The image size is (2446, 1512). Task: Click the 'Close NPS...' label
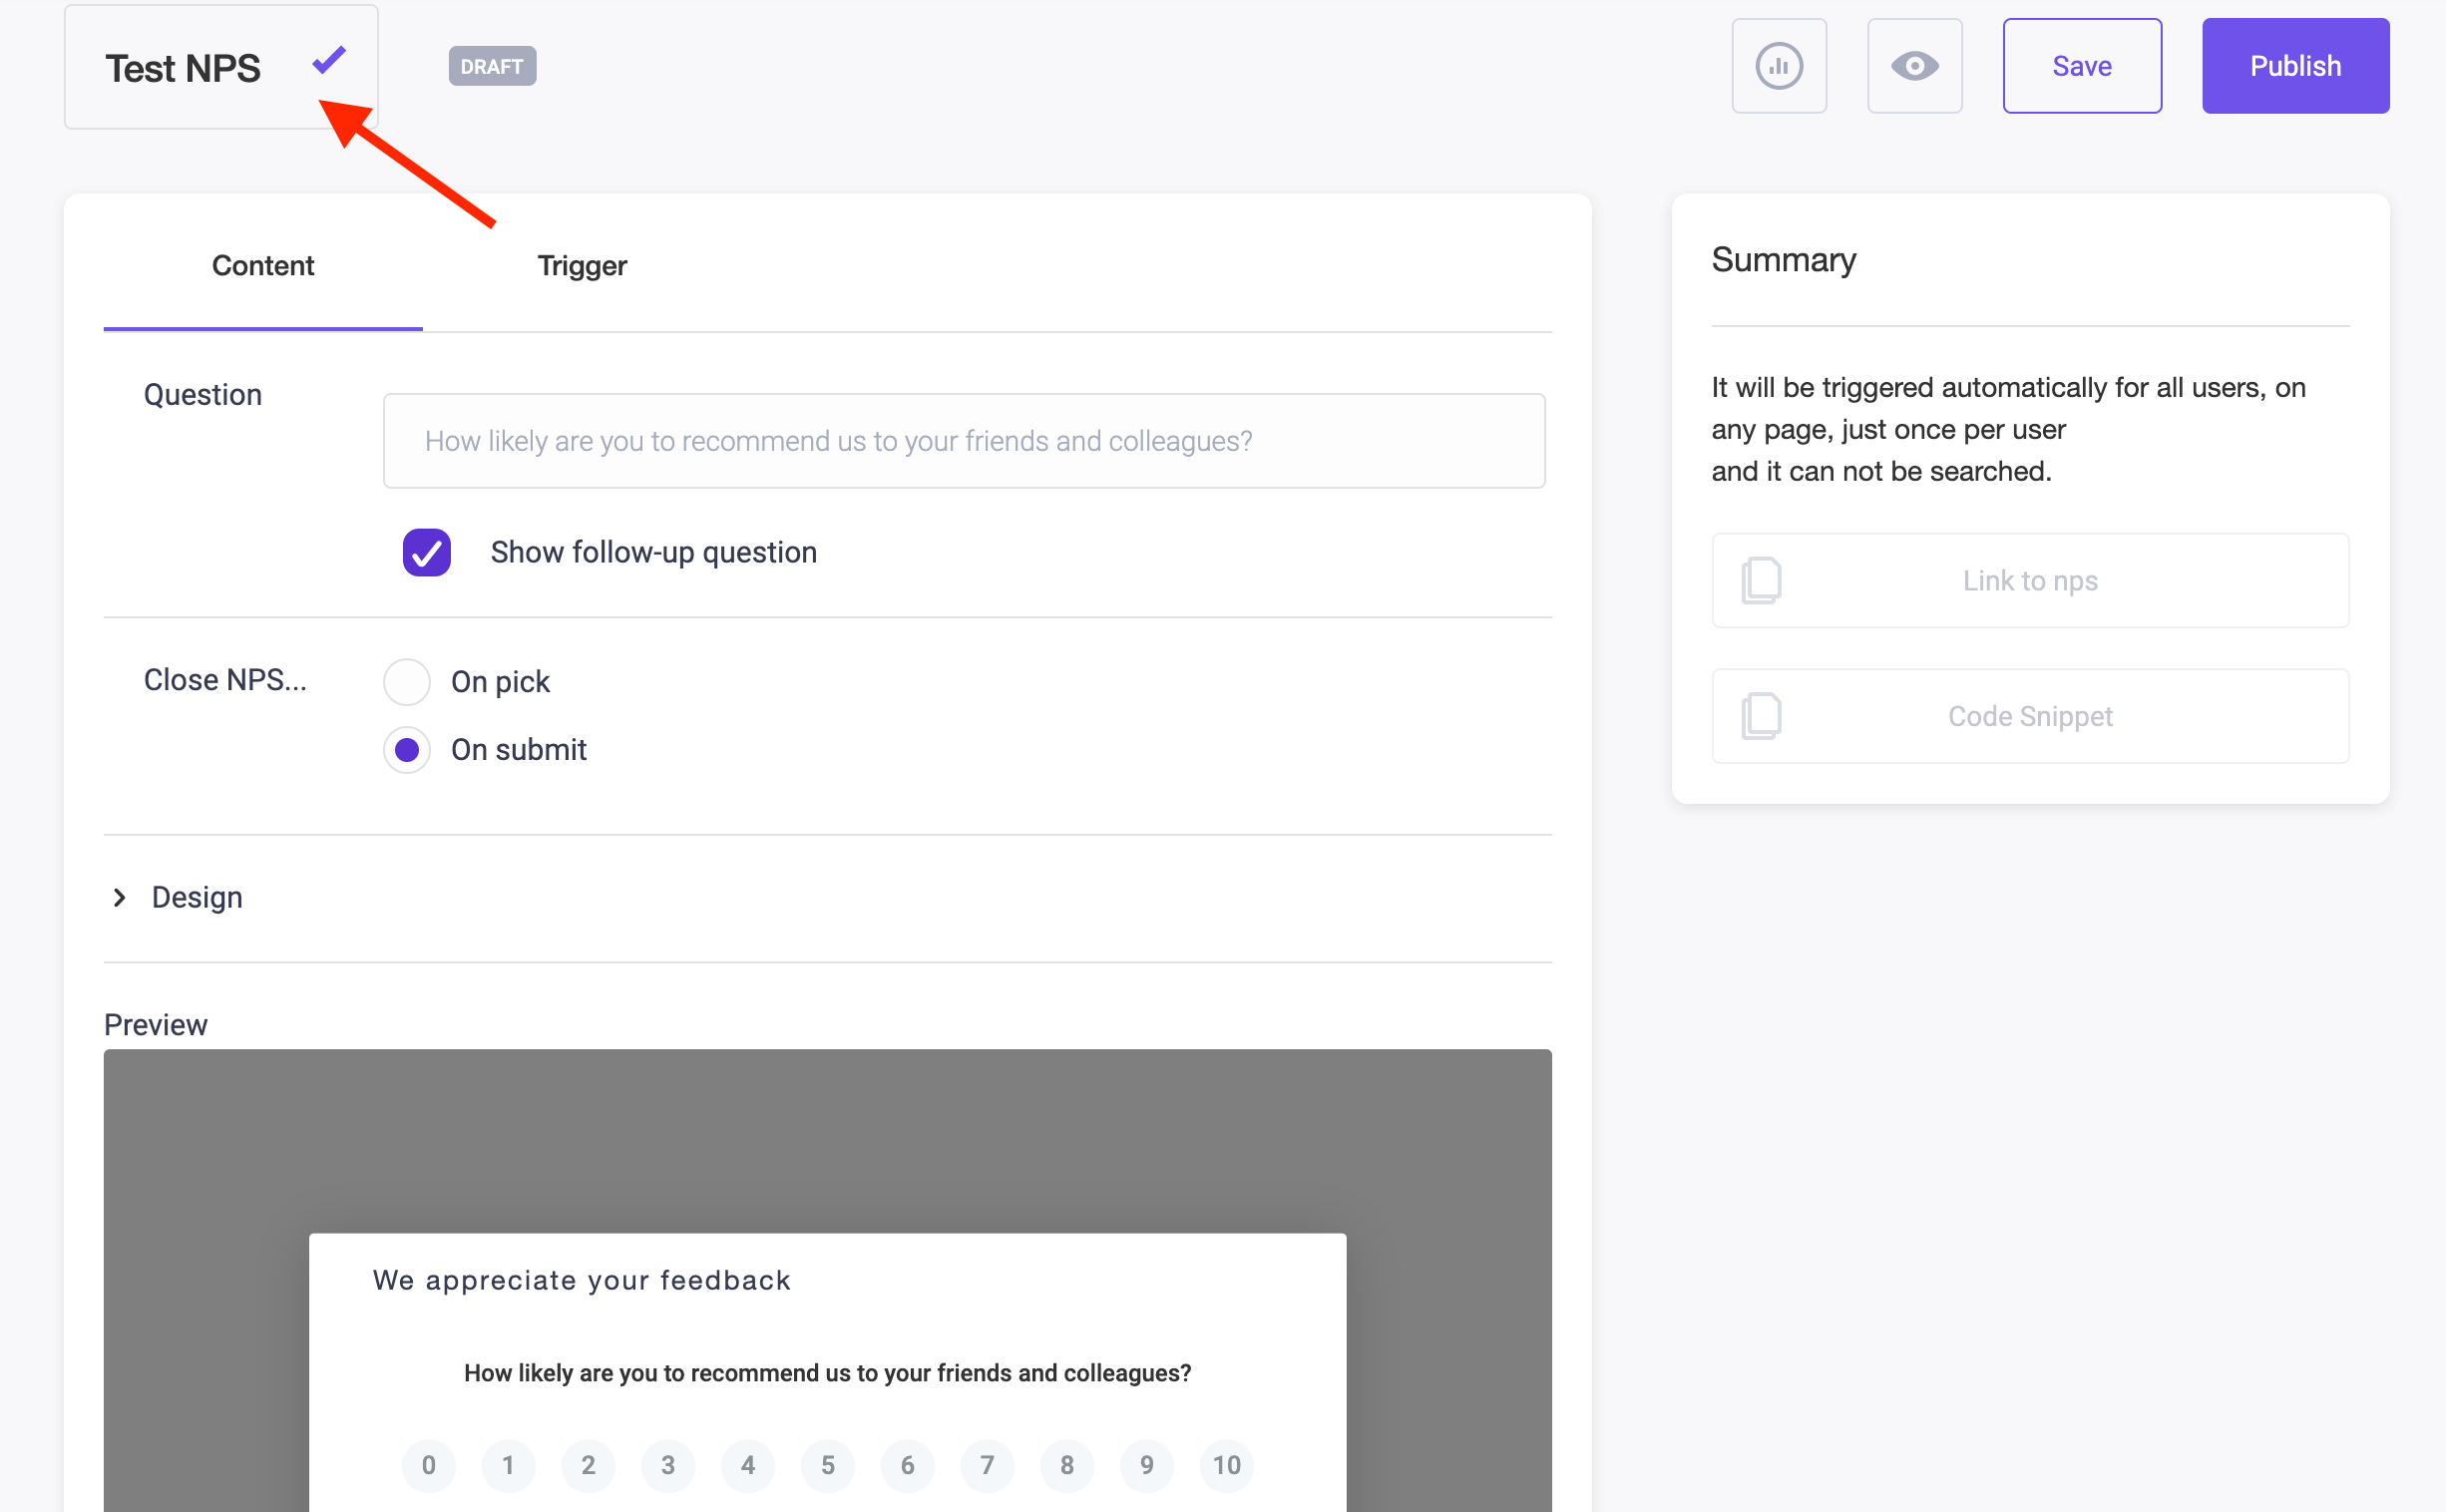(225, 680)
